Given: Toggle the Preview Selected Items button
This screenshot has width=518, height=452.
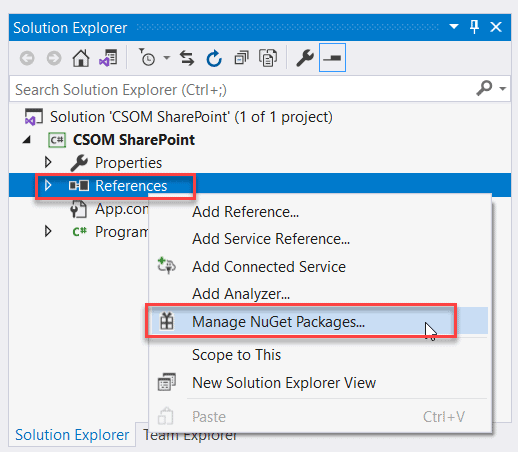Looking at the screenshot, I should (x=332, y=57).
